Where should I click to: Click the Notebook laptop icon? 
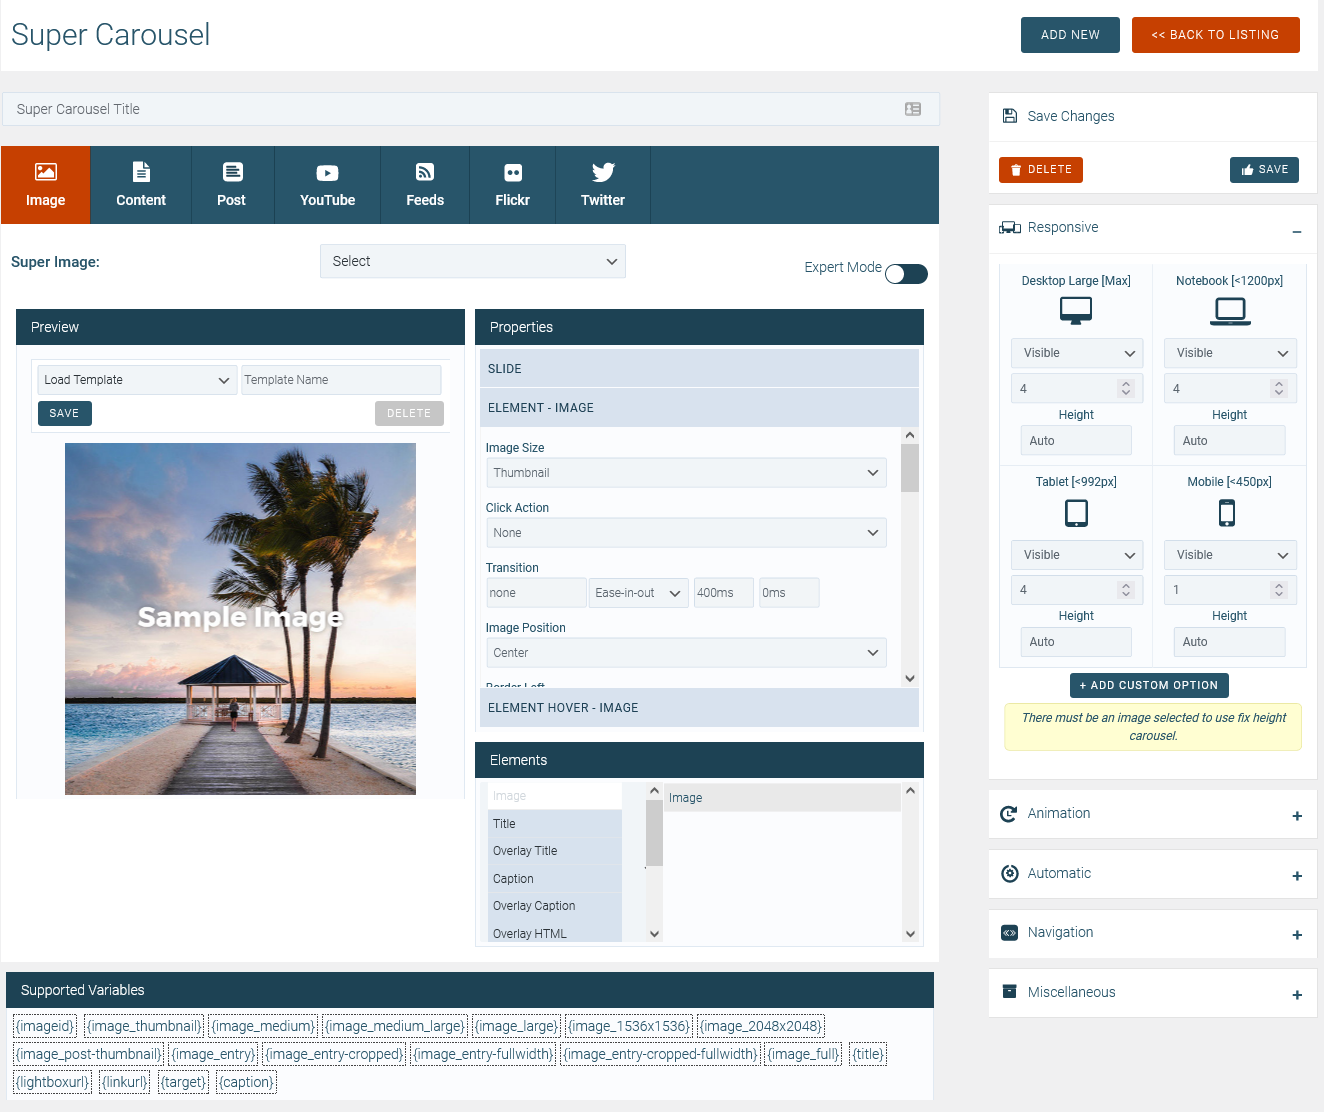[x=1230, y=311]
